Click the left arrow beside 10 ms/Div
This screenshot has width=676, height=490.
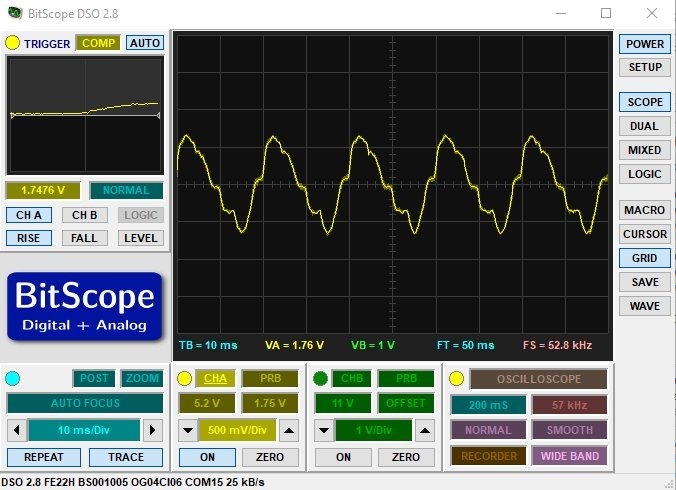(x=16, y=430)
